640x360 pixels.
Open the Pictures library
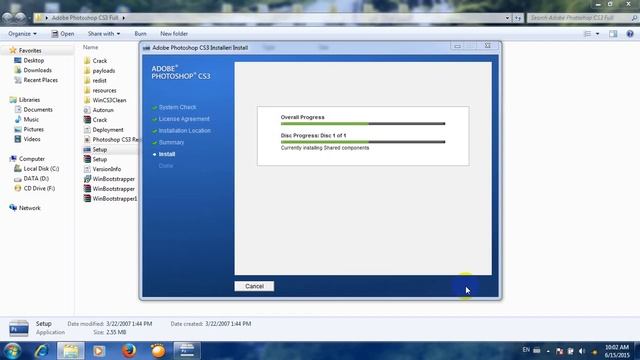pos(33,129)
